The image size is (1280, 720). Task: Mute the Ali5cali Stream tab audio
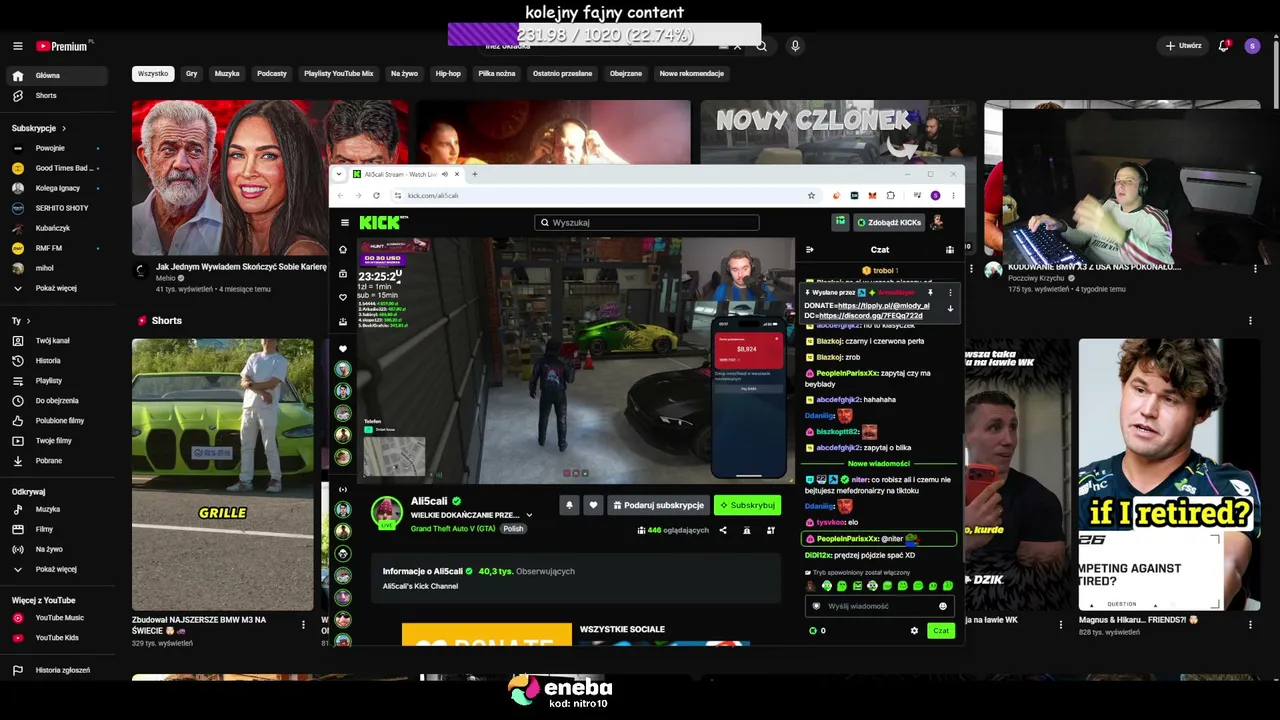445,174
